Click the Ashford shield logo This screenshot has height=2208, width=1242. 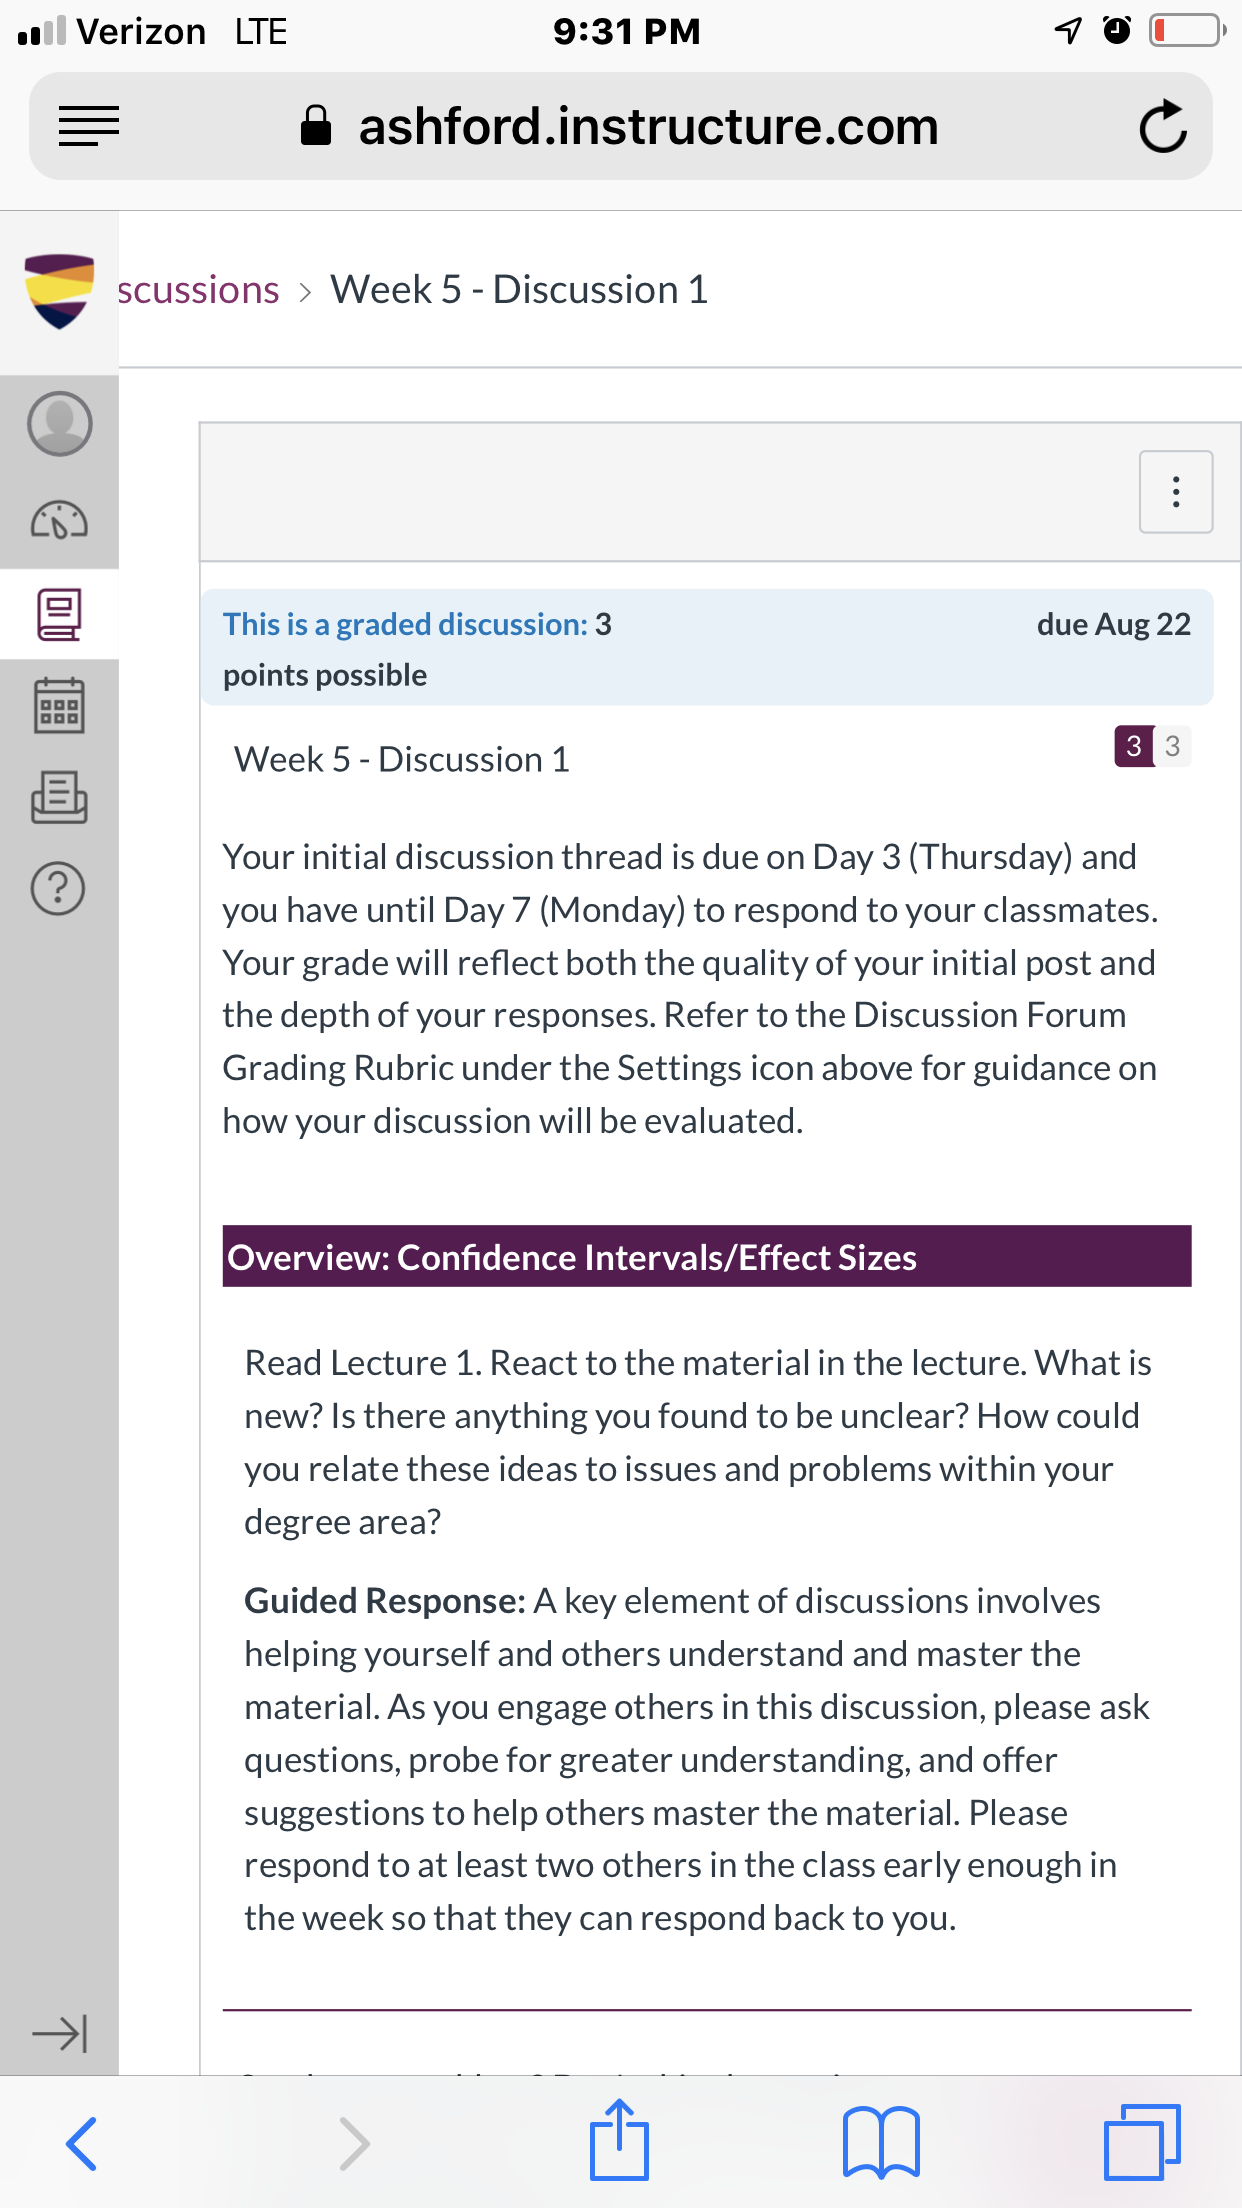(x=59, y=290)
